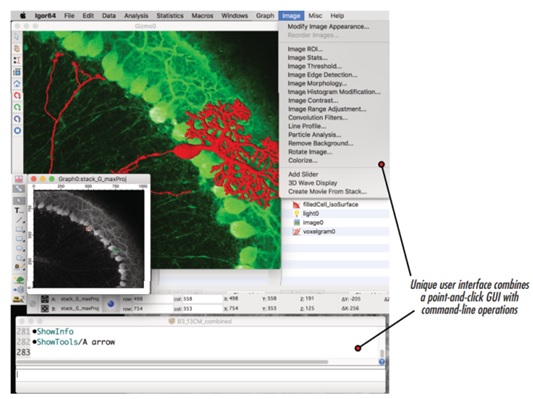Click the cursor A col field showing 558
The height and width of the screenshot is (399, 533).
197,299
